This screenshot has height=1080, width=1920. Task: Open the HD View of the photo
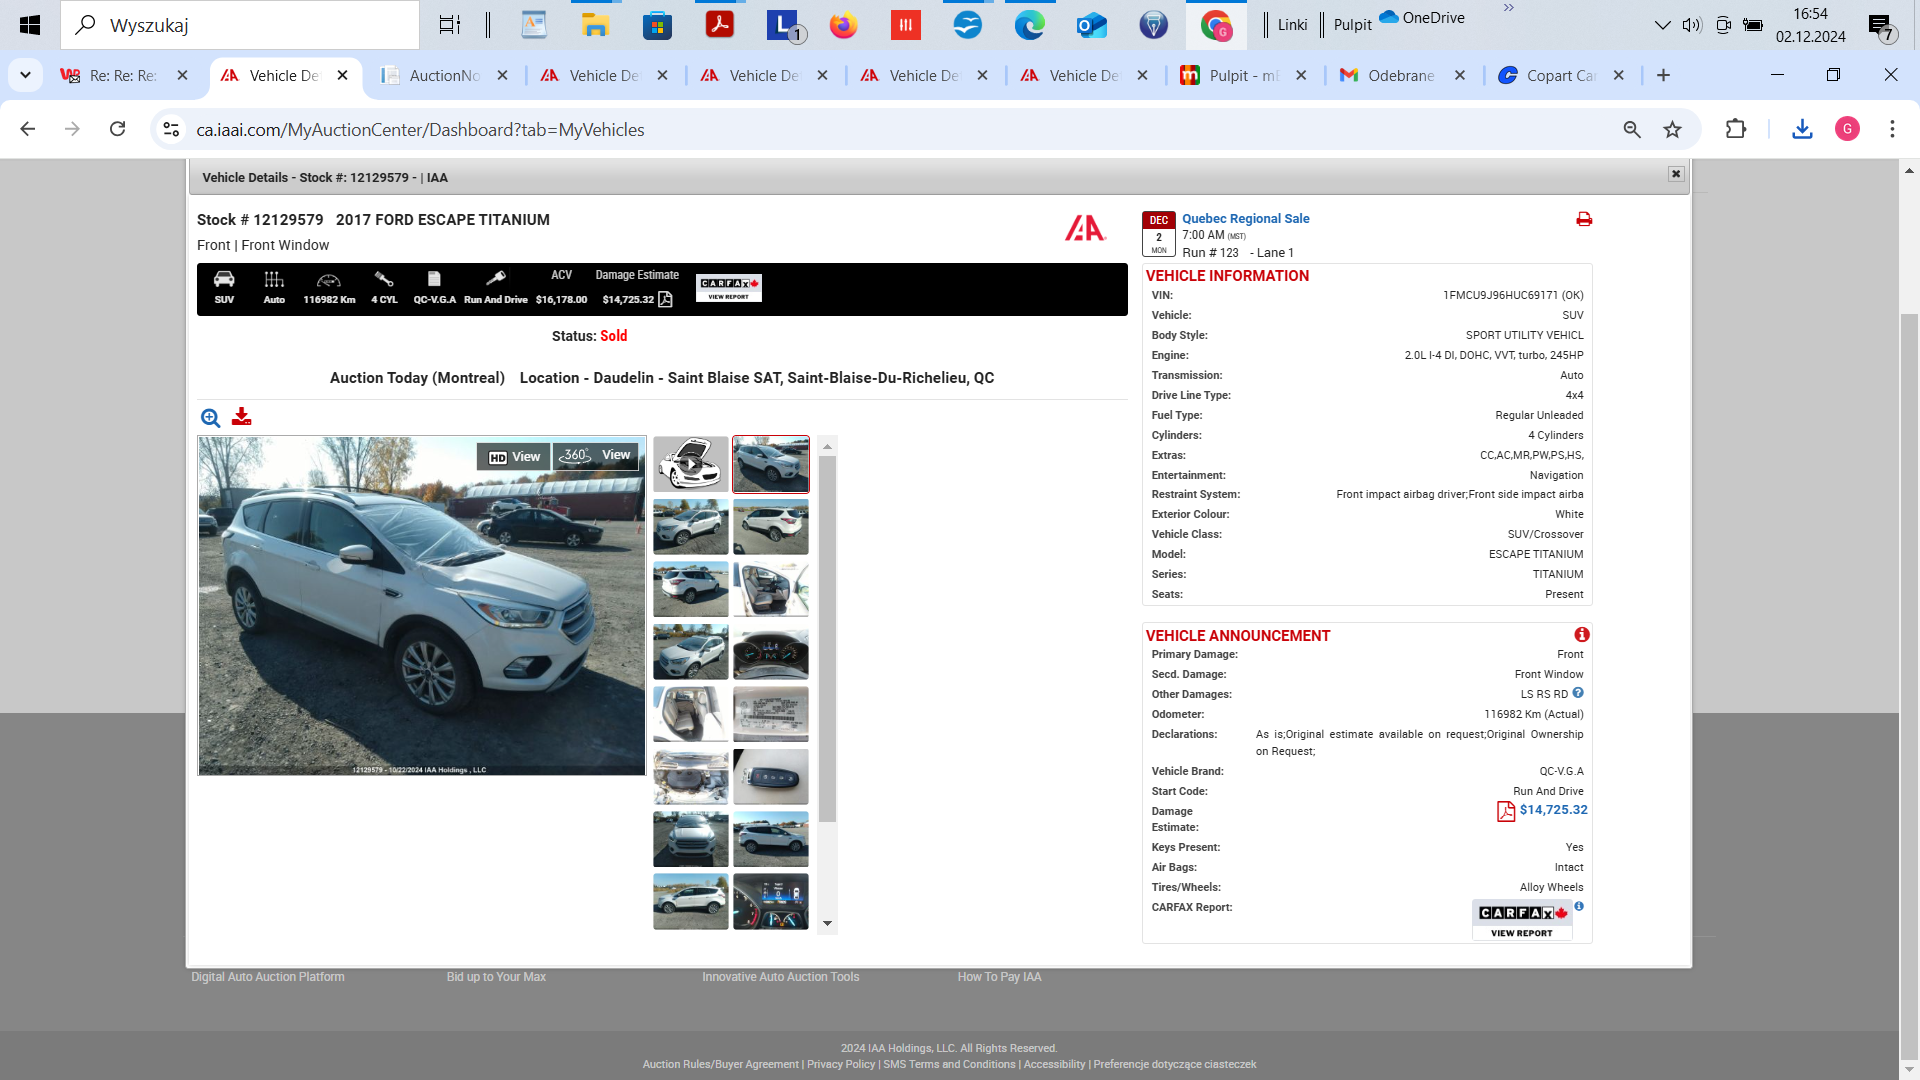[514, 457]
